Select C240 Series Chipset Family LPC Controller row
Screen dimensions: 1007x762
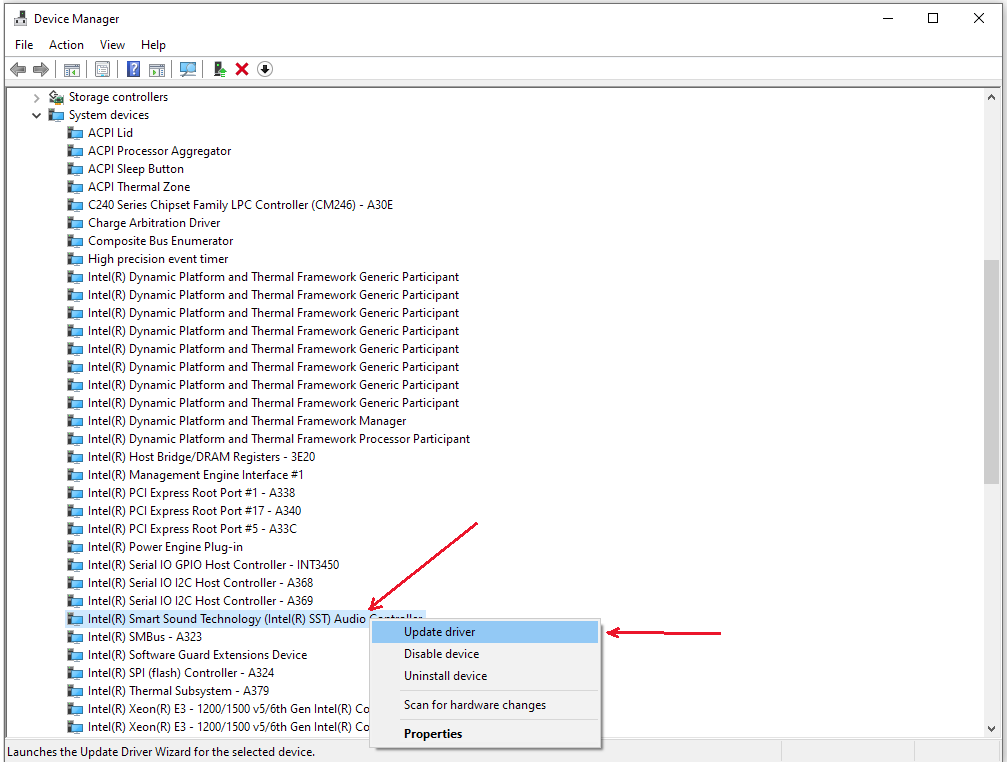240,205
